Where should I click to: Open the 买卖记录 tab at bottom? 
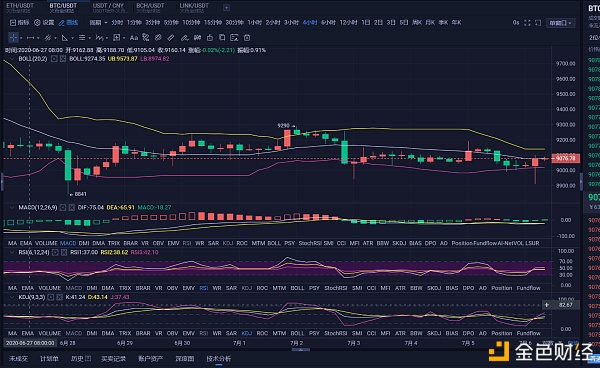pyautogui.click(x=113, y=359)
